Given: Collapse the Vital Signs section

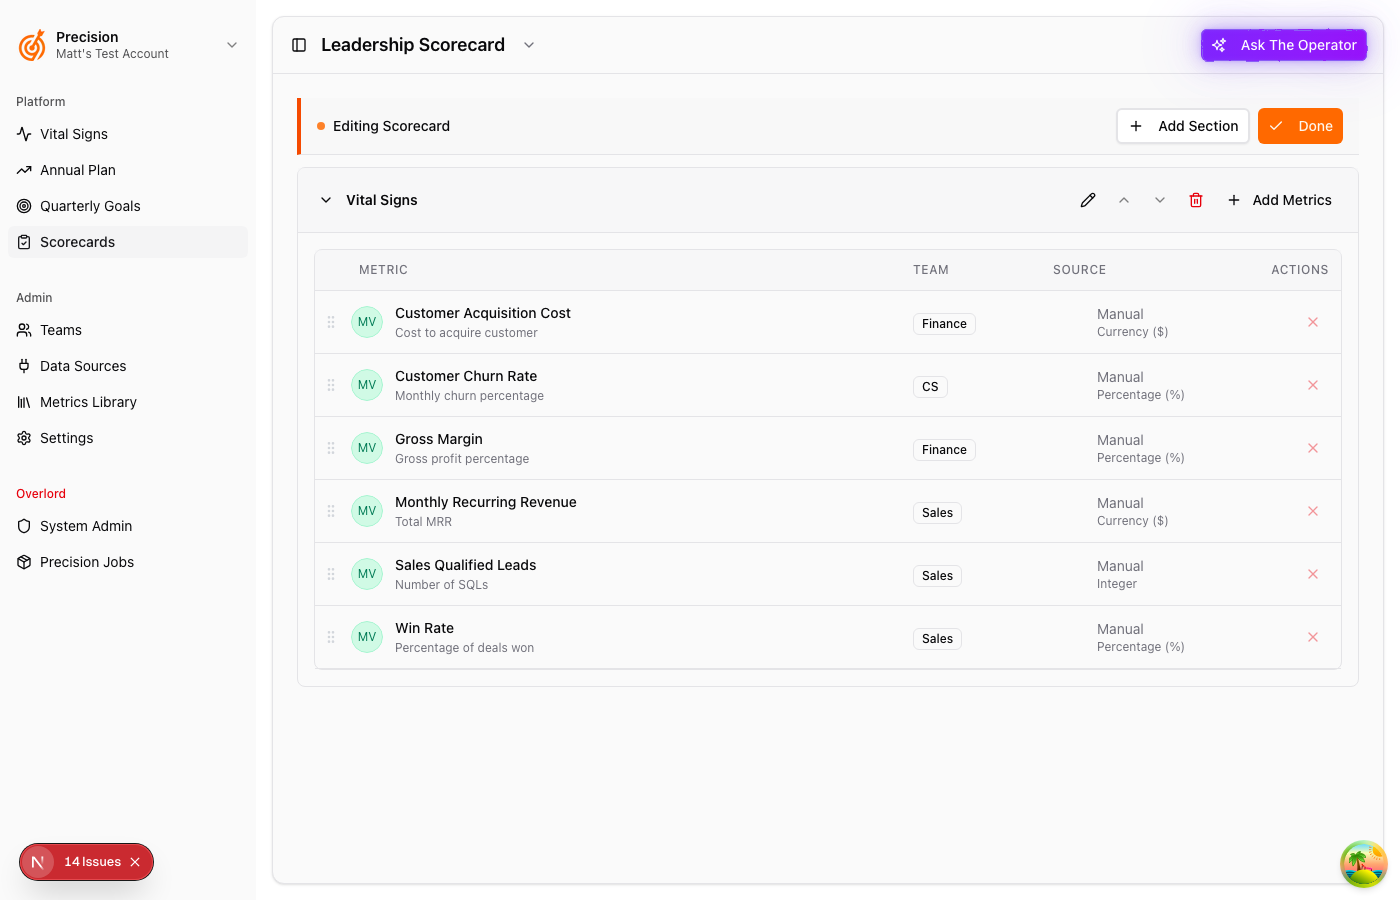Looking at the screenshot, I should [x=326, y=200].
